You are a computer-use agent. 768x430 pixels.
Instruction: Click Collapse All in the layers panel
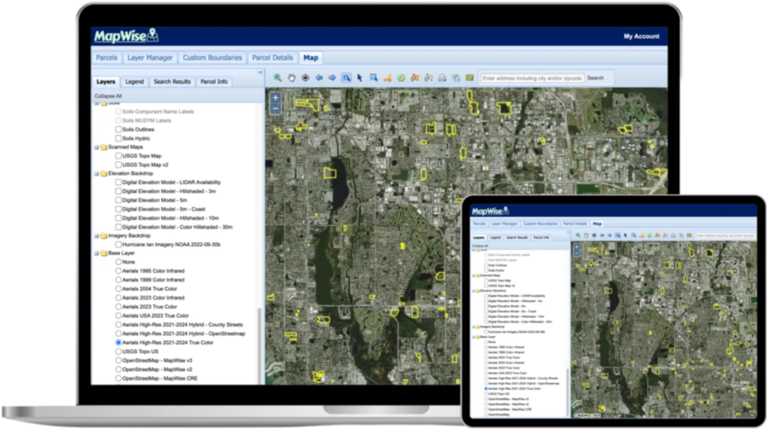(x=108, y=96)
